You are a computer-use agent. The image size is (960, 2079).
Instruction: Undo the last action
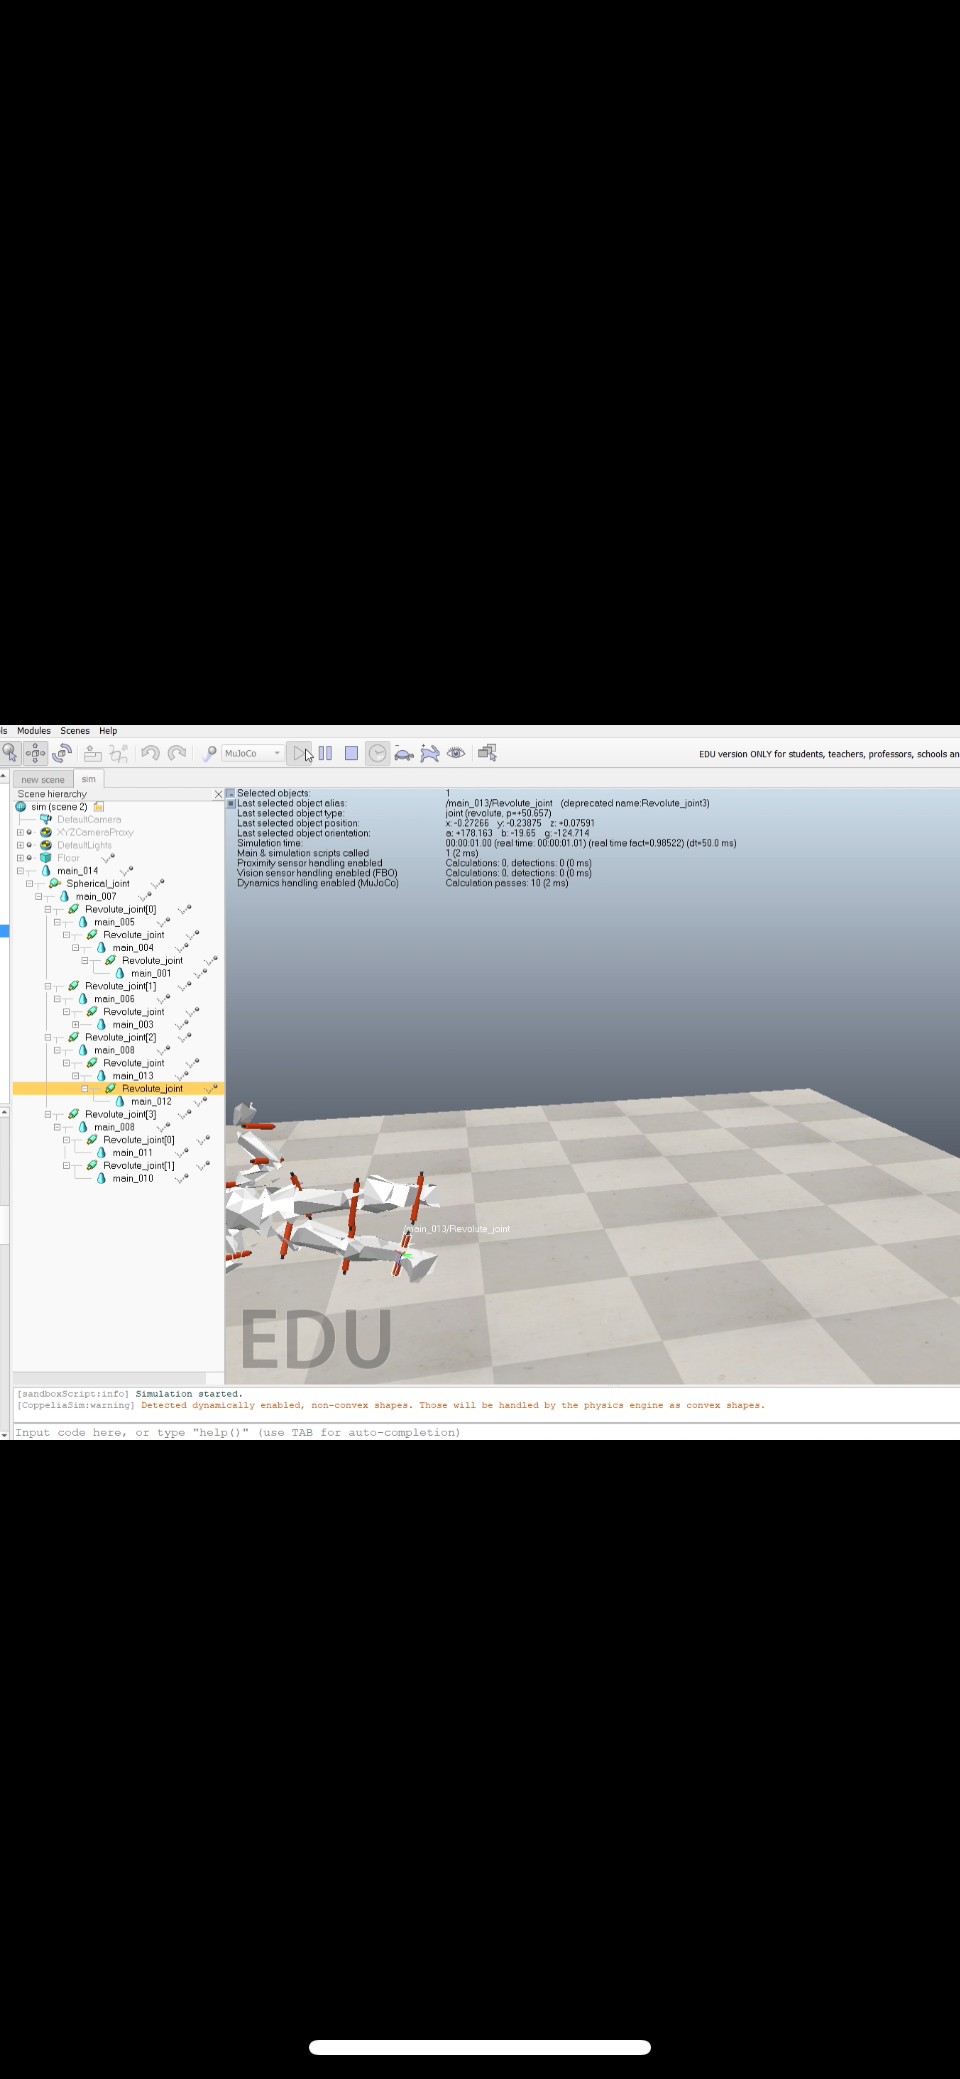coord(151,753)
